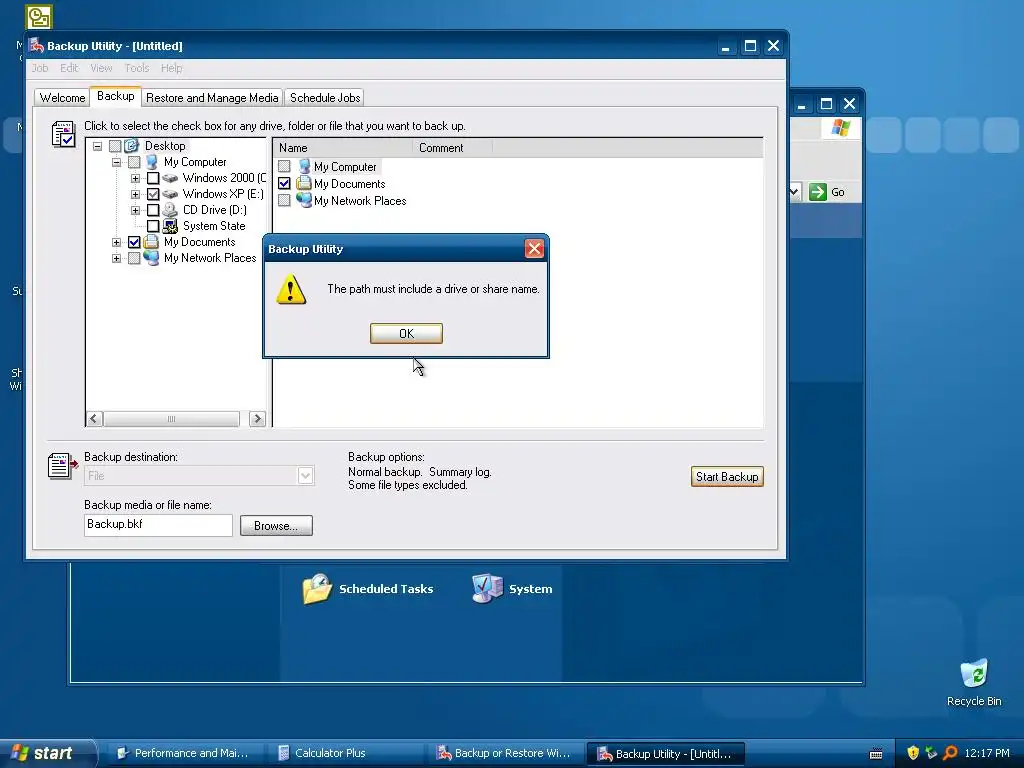
Task: Expand the My Network Places tree node
Action: (x=116, y=258)
